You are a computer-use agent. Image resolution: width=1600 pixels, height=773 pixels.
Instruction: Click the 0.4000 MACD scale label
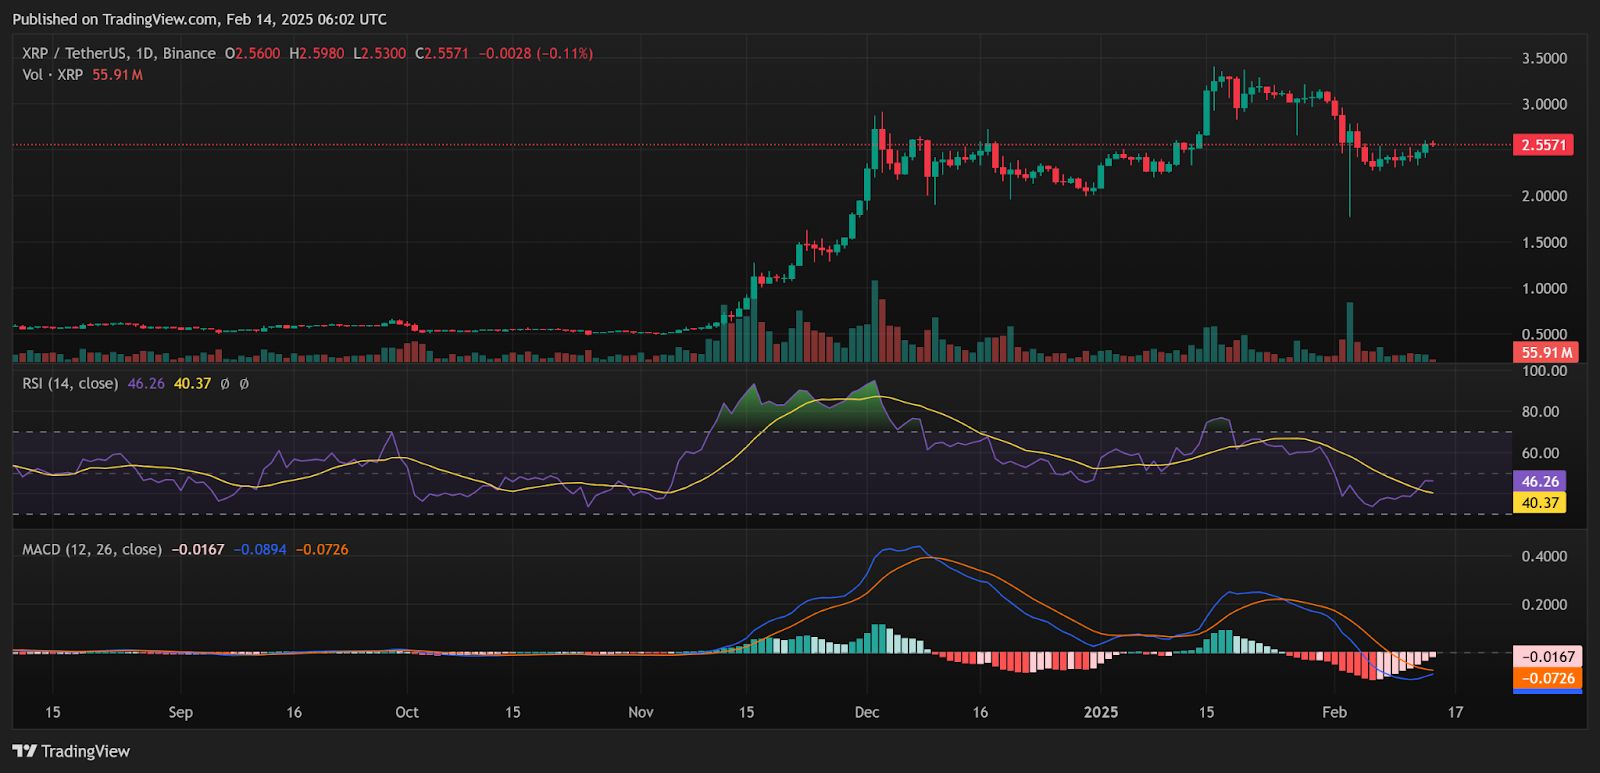(1544, 556)
